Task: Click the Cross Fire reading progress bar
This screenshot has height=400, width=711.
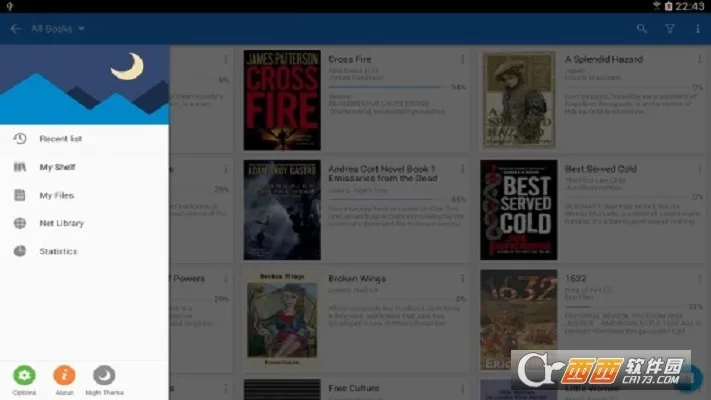Action: tap(386, 87)
